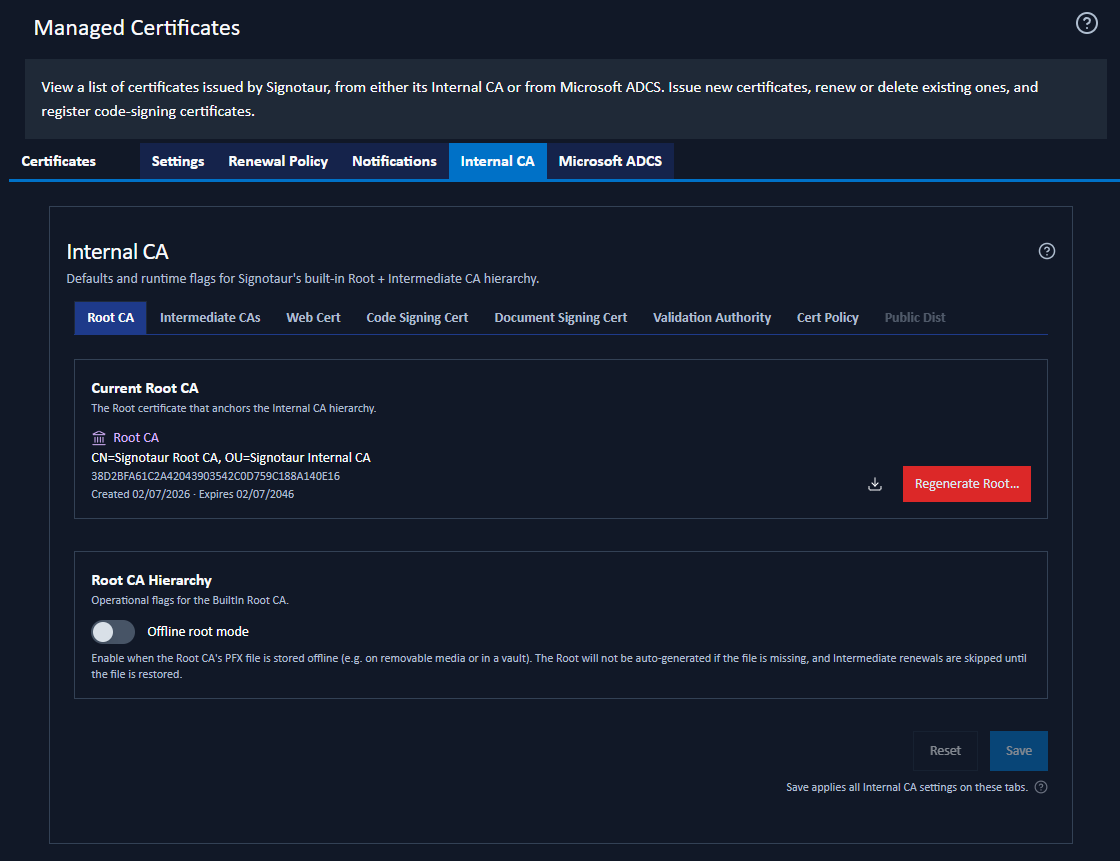Screen dimensions: 1120x861
Task: Go to the Notifications tab
Action: (394, 161)
